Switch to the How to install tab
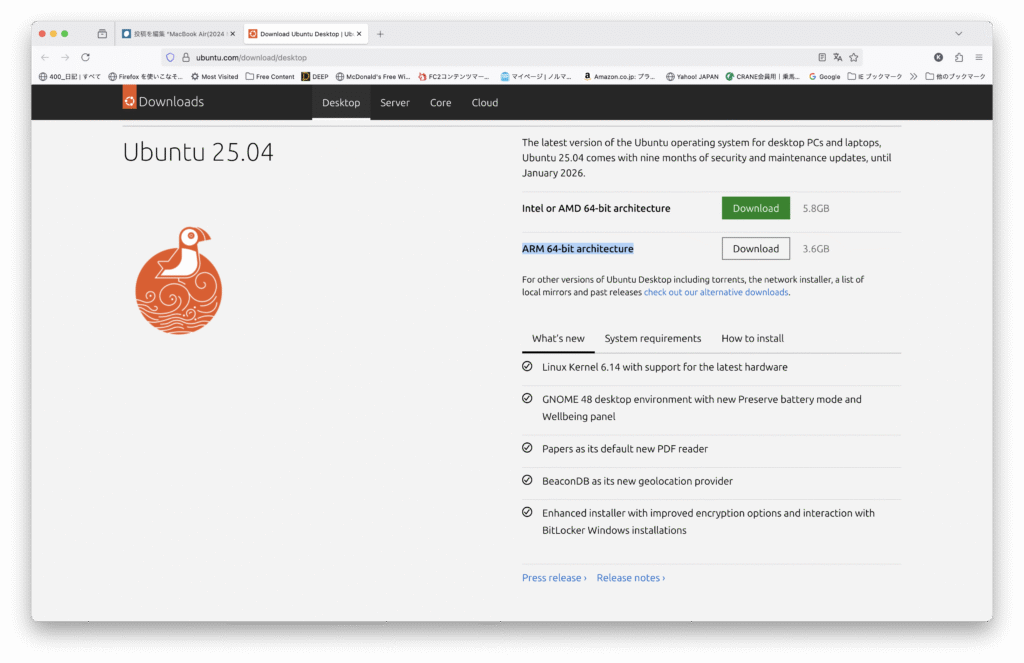The image size is (1024, 663). click(x=752, y=338)
